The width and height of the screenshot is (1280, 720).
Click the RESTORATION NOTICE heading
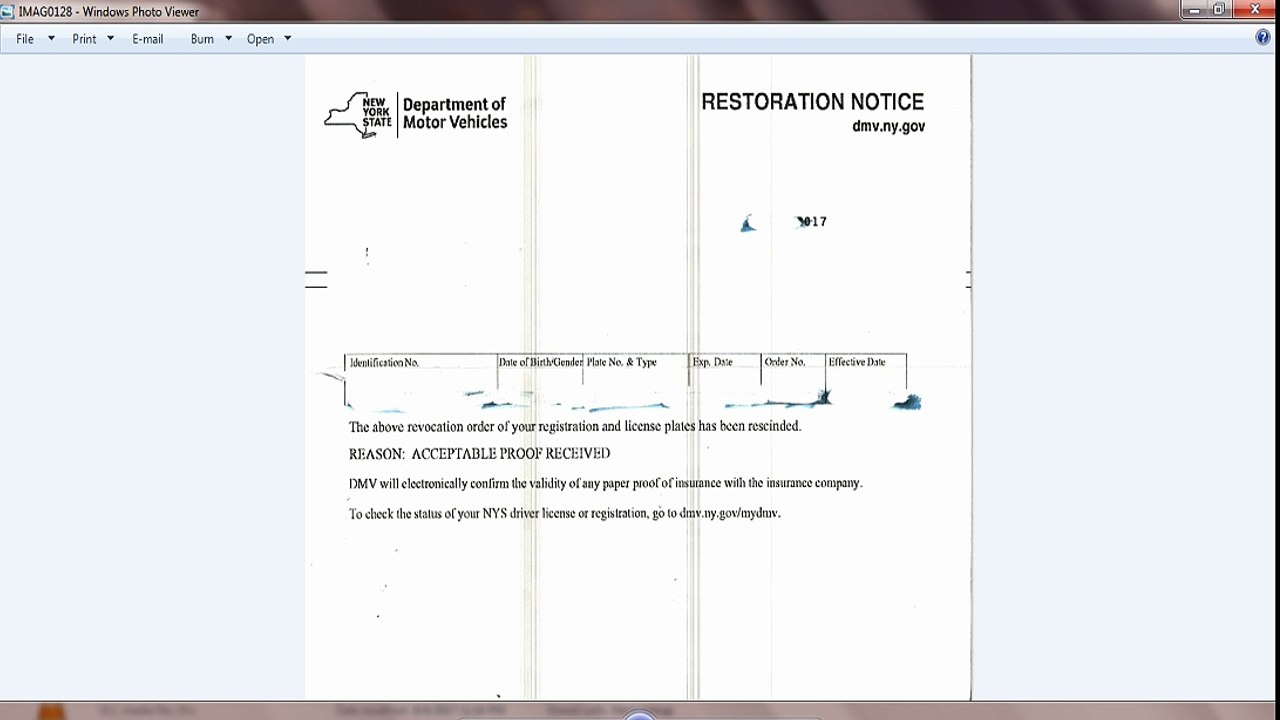pyautogui.click(x=812, y=102)
